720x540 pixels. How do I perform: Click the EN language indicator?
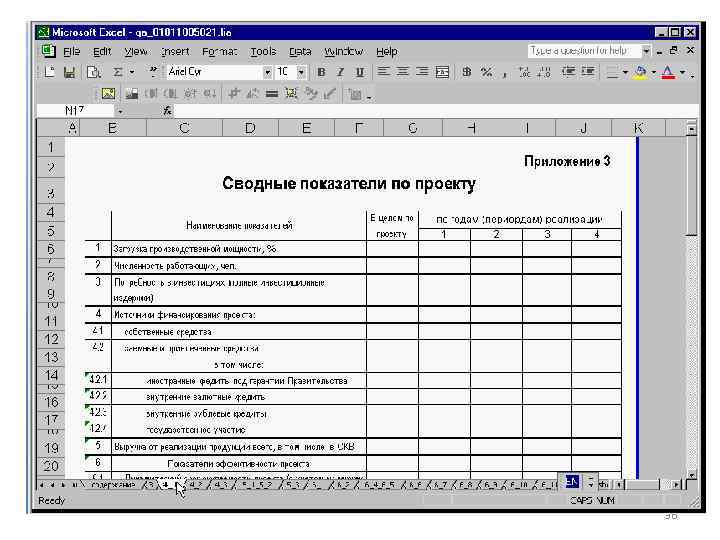(572, 481)
